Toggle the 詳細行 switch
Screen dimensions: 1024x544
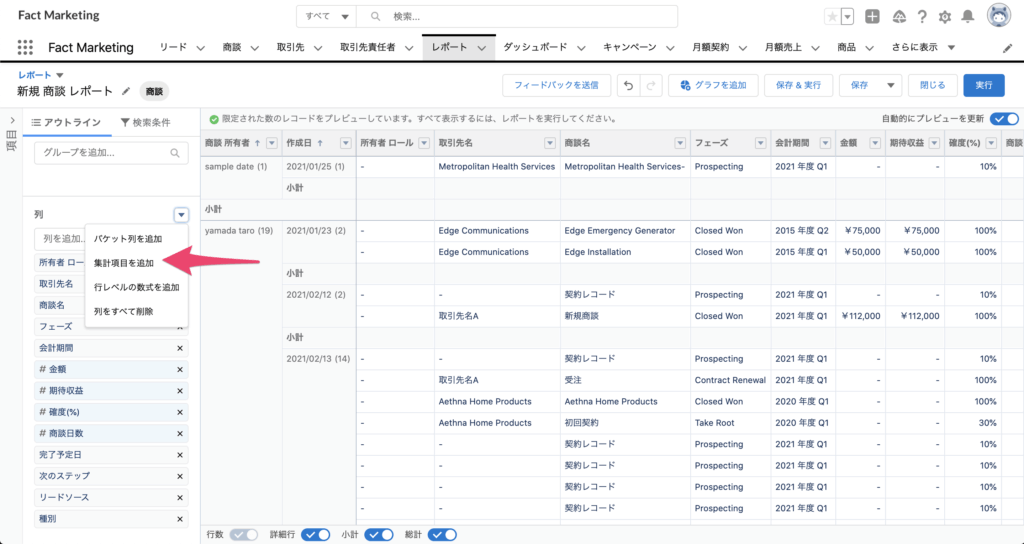[x=315, y=534]
